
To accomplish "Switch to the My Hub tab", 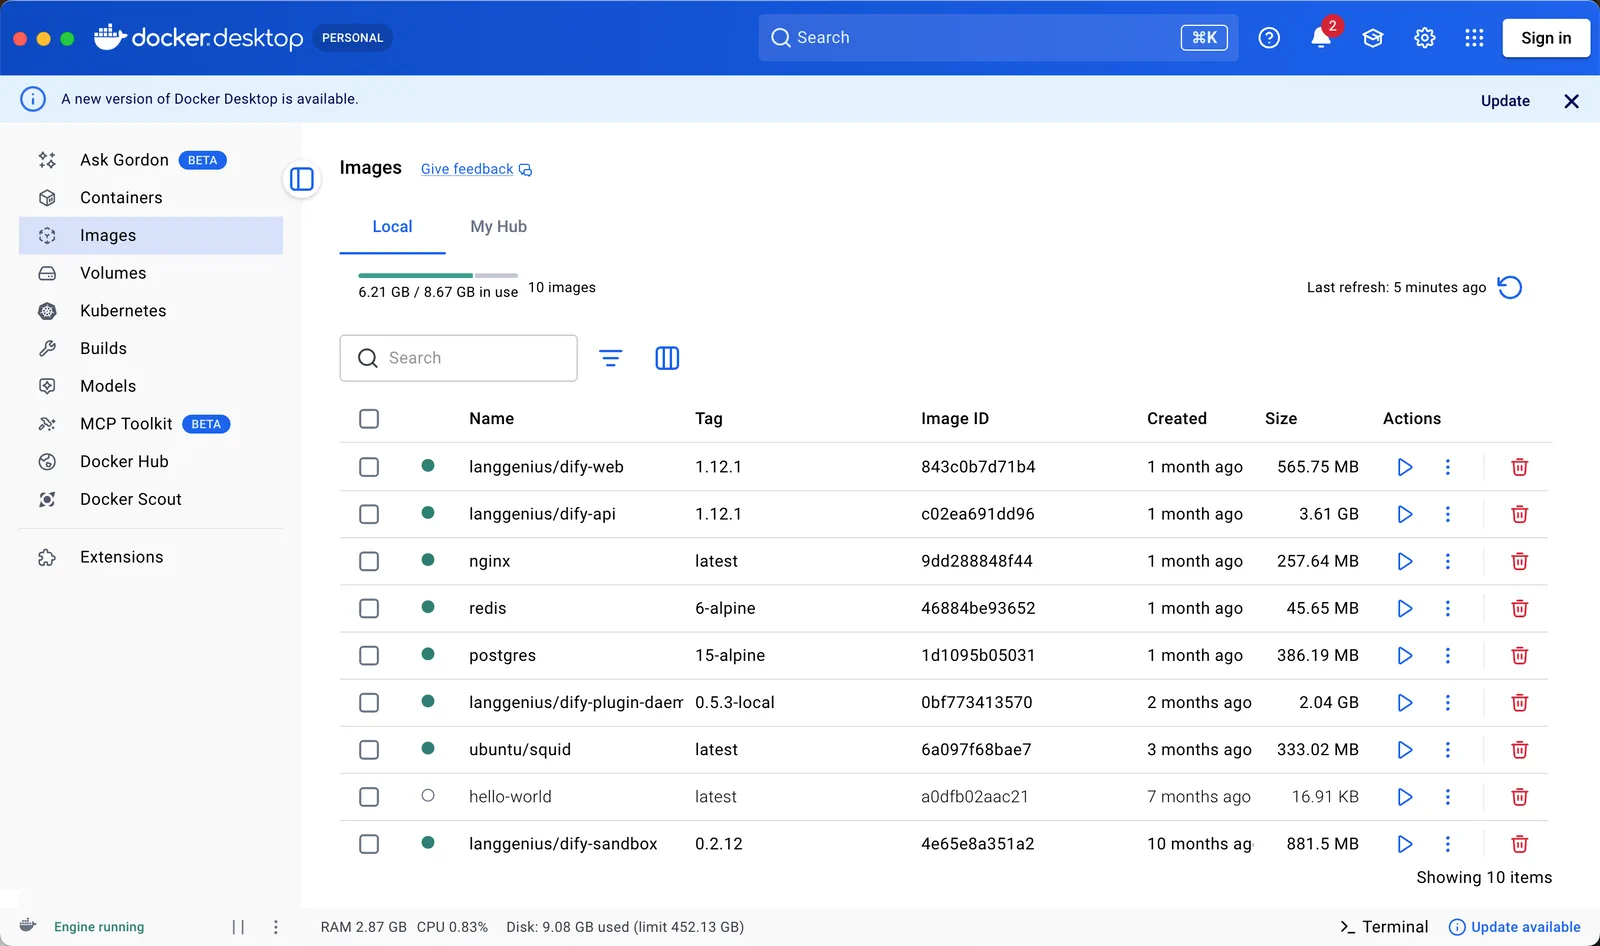I will (x=498, y=227).
